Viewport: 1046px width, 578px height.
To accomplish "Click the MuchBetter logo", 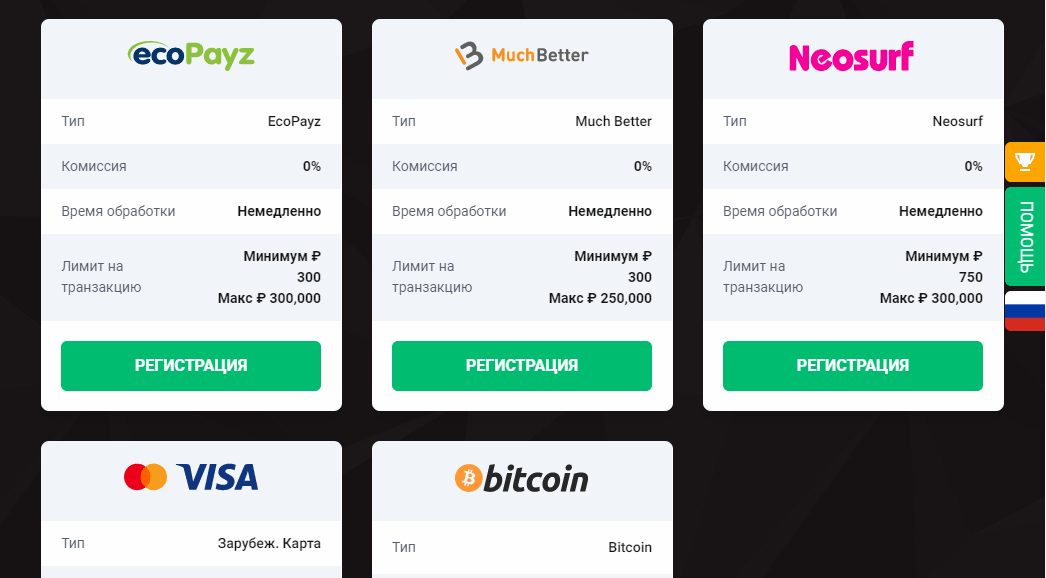I will tap(522, 56).
